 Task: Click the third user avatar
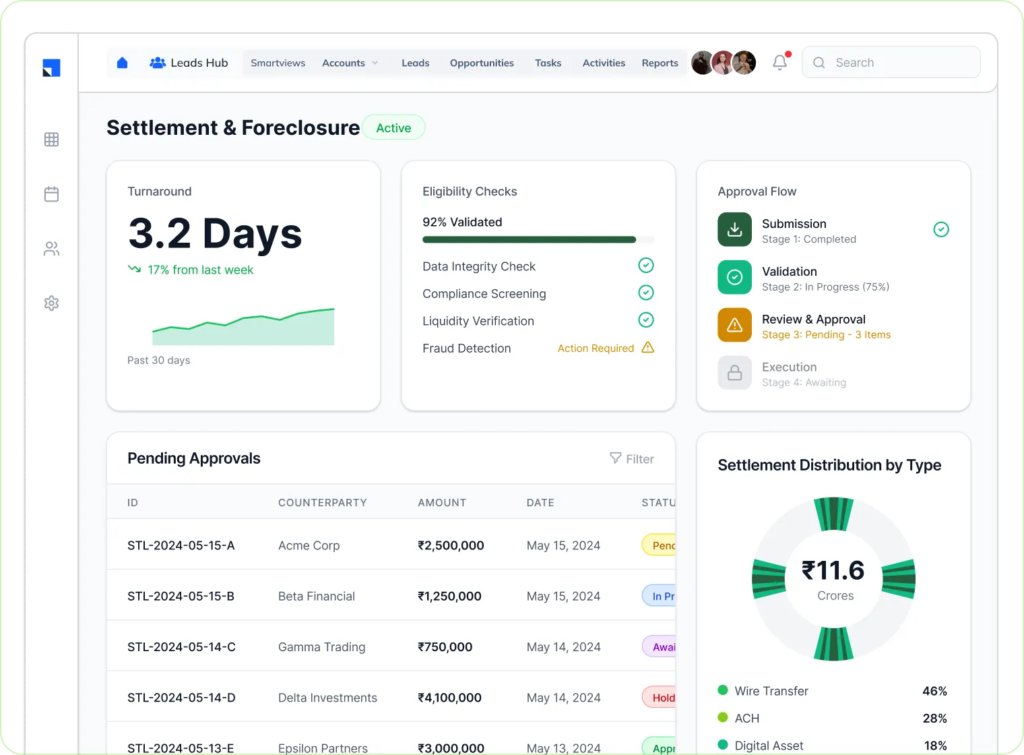pos(744,63)
